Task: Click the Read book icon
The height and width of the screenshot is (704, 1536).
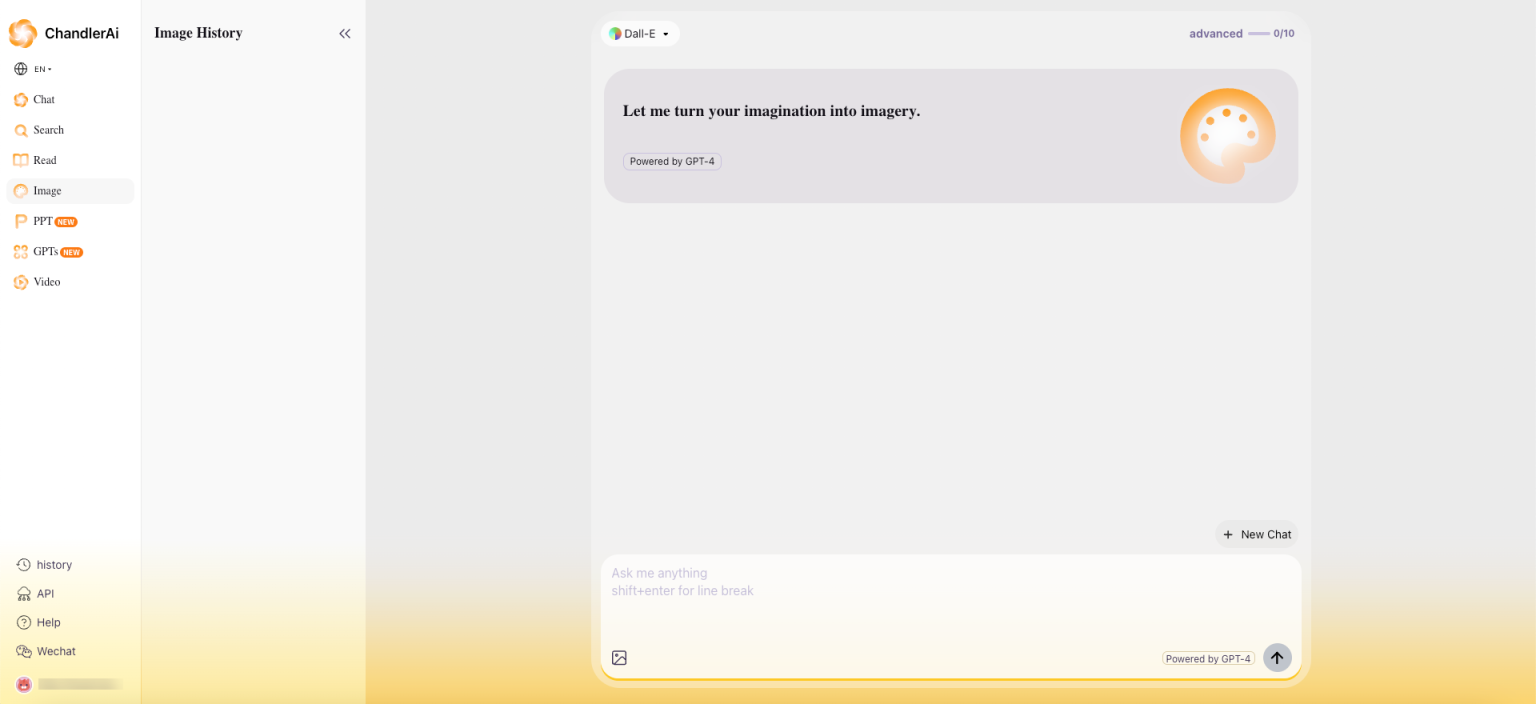Action: tap(21, 160)
